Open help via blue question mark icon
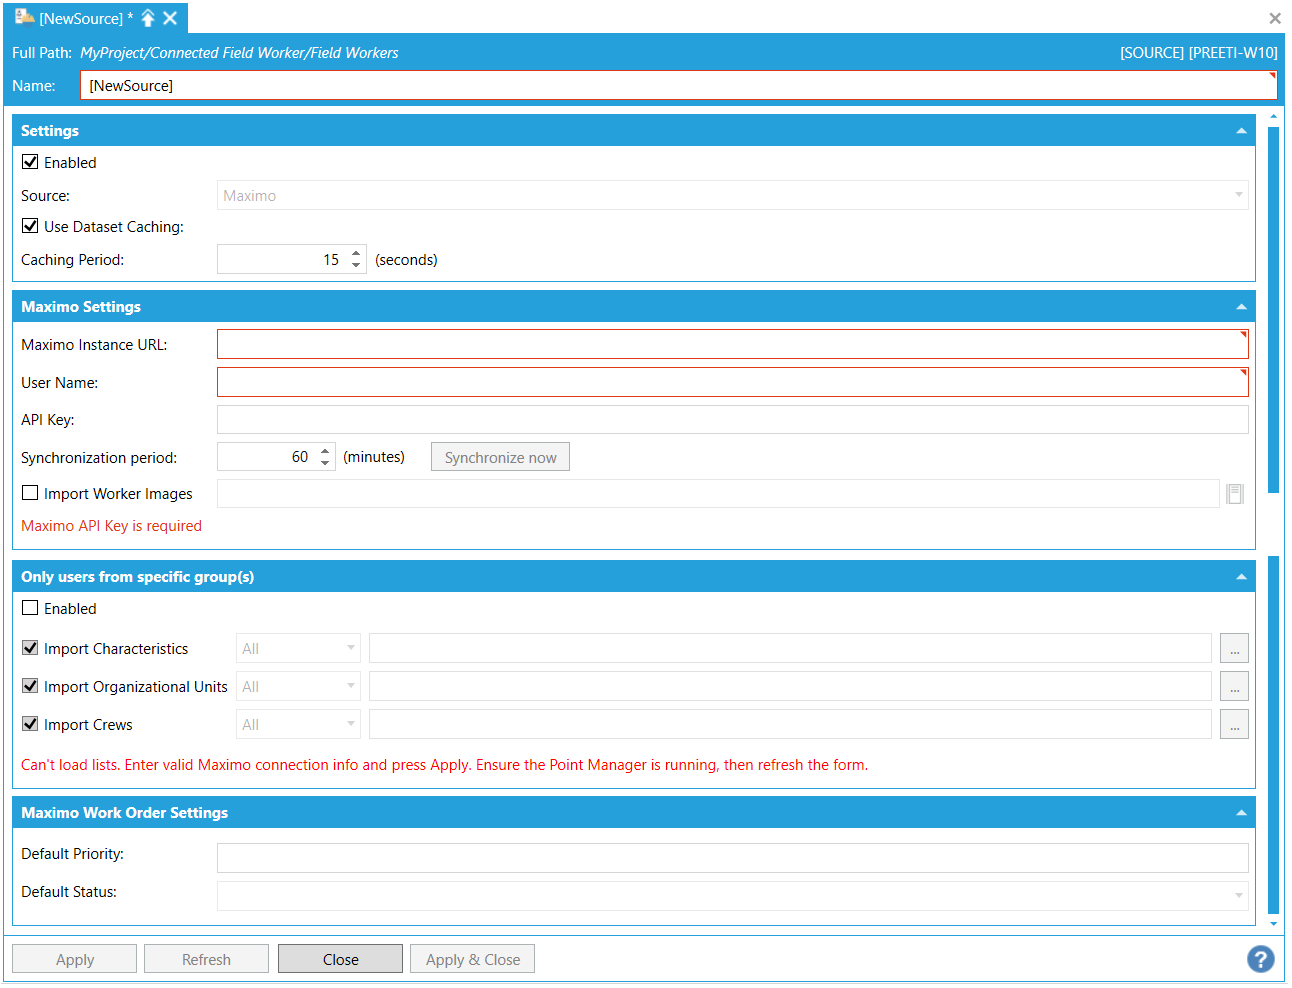 (1260, 959)
